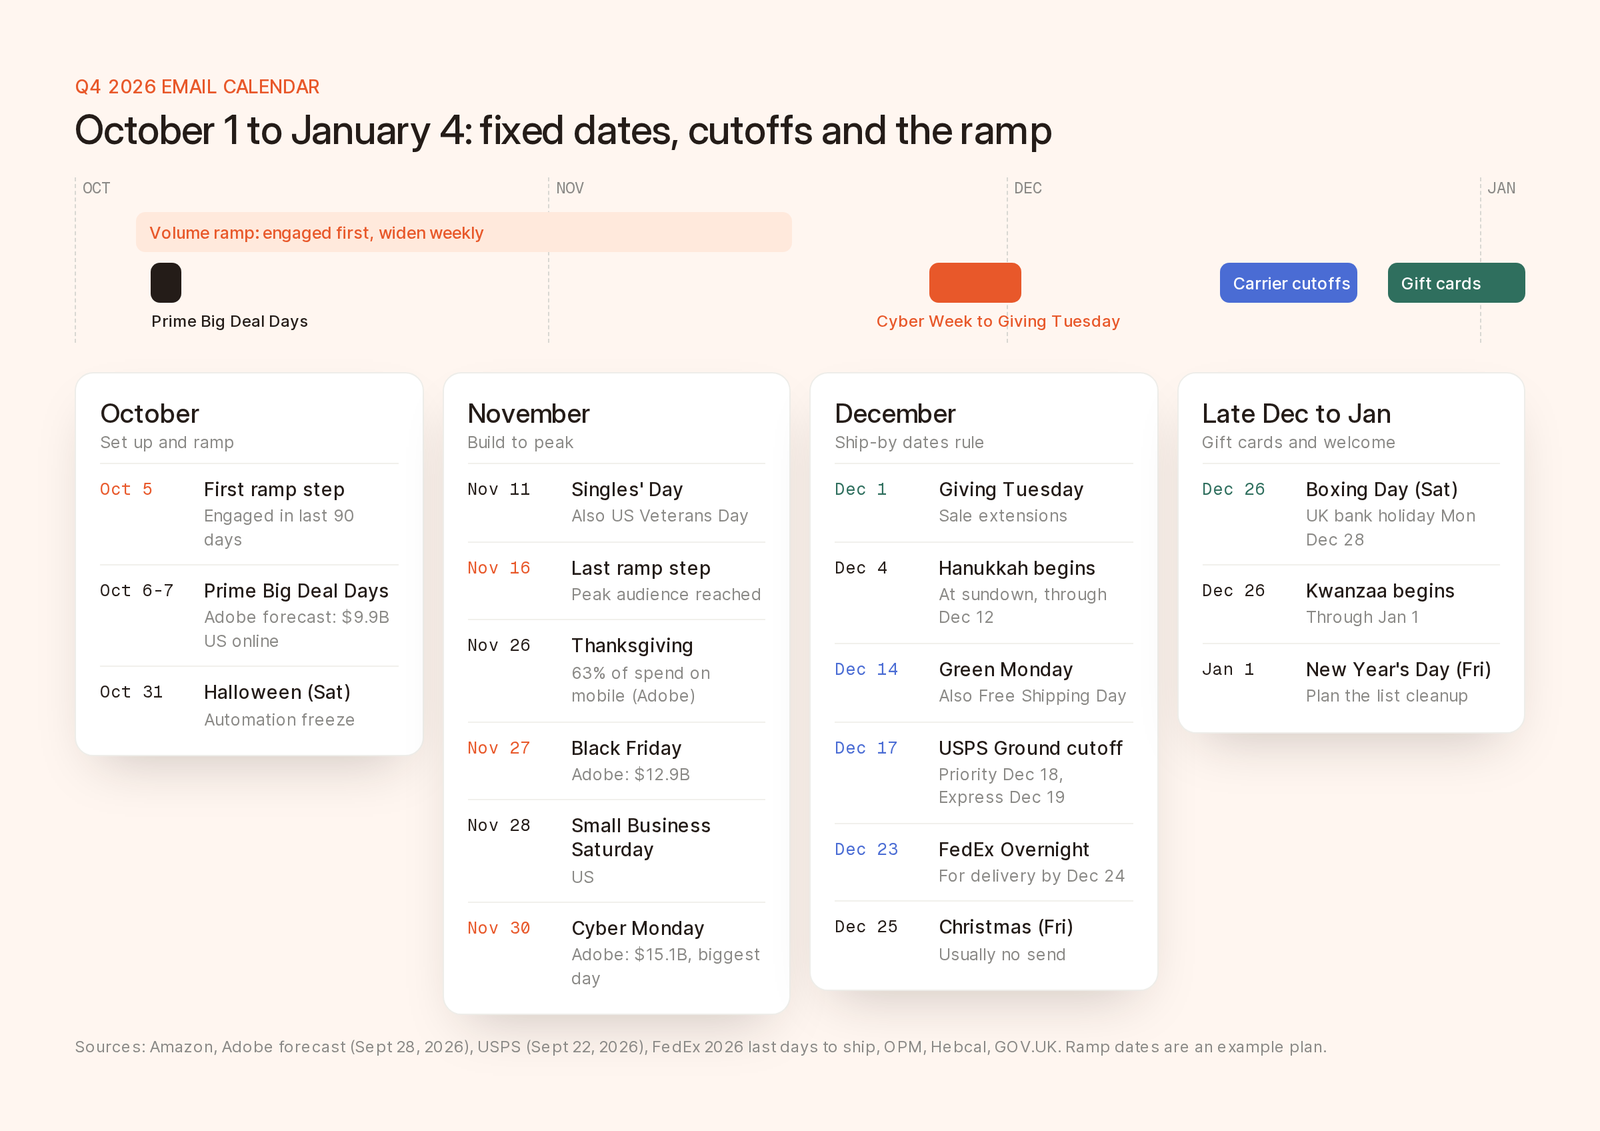
Task: Click the orange Cyber Week timeline block
Action: tap(975, 283)
